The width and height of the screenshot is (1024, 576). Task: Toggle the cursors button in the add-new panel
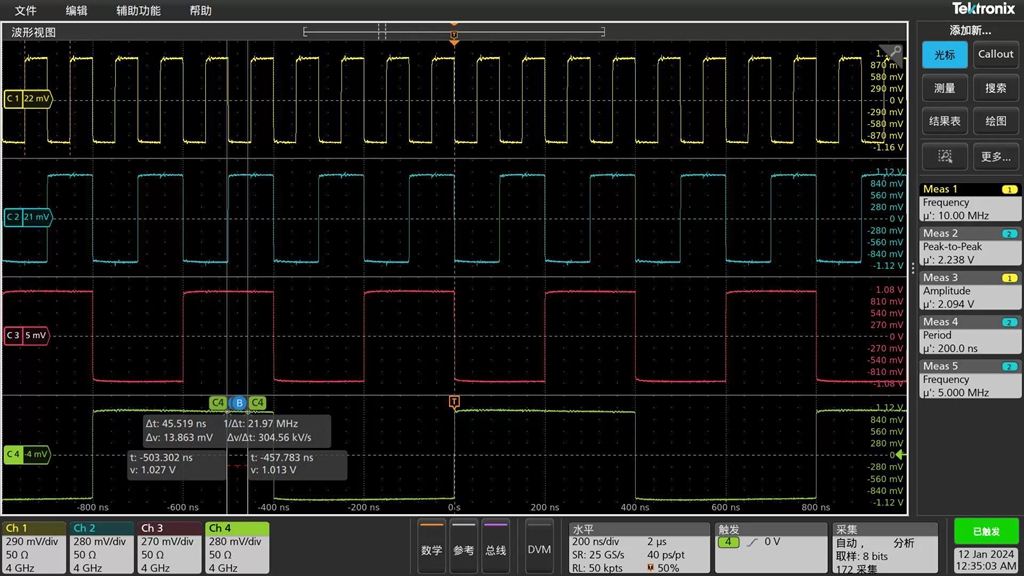944,54
